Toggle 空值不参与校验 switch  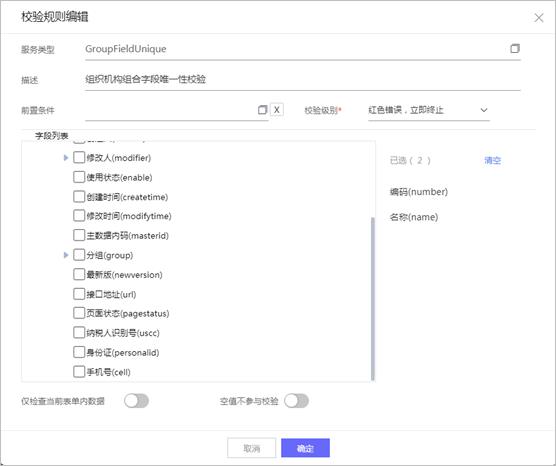coord(296,401)
